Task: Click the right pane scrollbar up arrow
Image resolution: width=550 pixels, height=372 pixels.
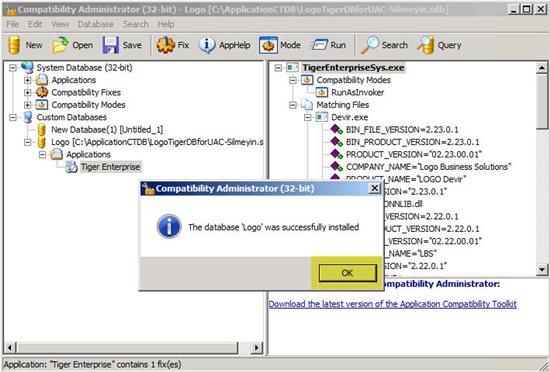Action: (x=542, y=68)
